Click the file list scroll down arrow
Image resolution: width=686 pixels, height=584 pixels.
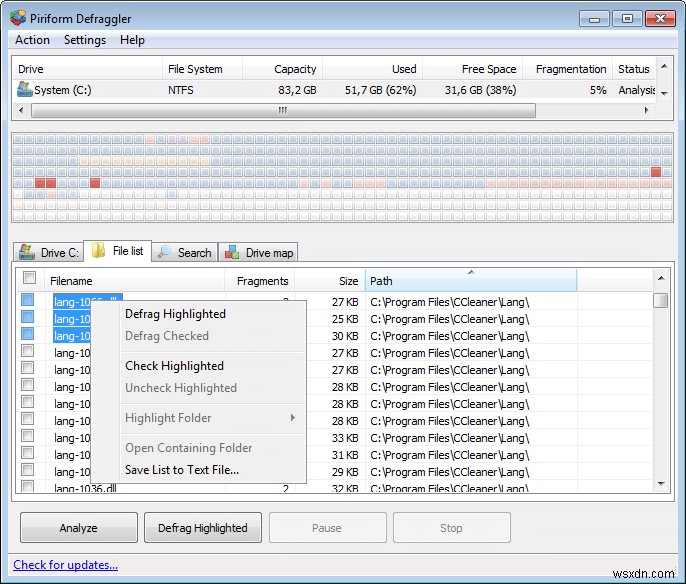660,483
